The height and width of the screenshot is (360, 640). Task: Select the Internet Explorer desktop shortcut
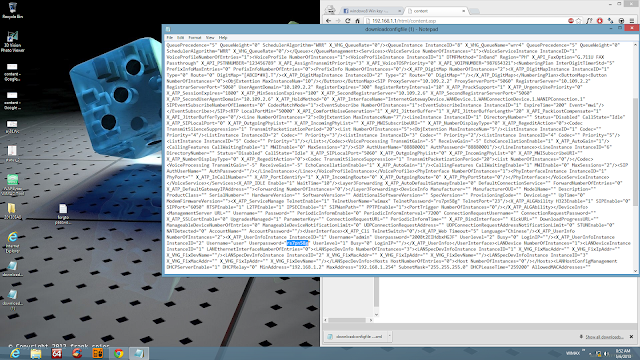pos(12,242)
